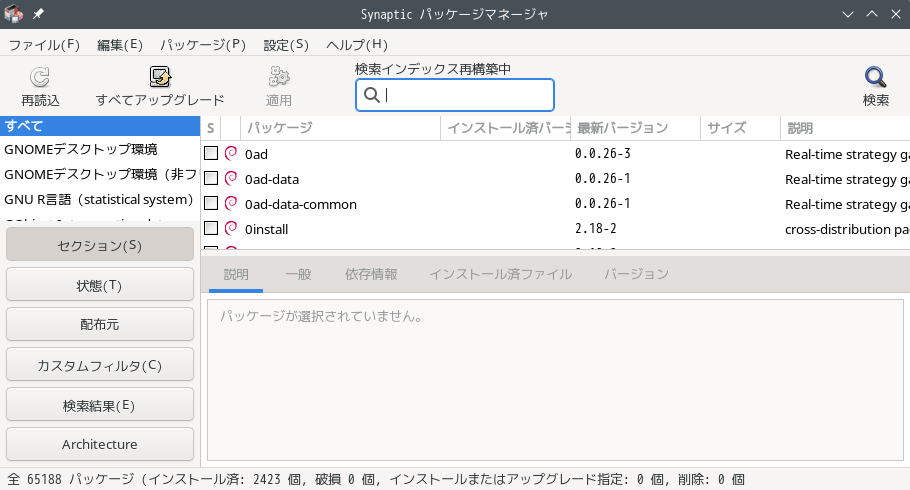This screenshot has width=910, height=490.
Task: Sort by the 最新バージョン column header
Action: (x=635, y=128)
